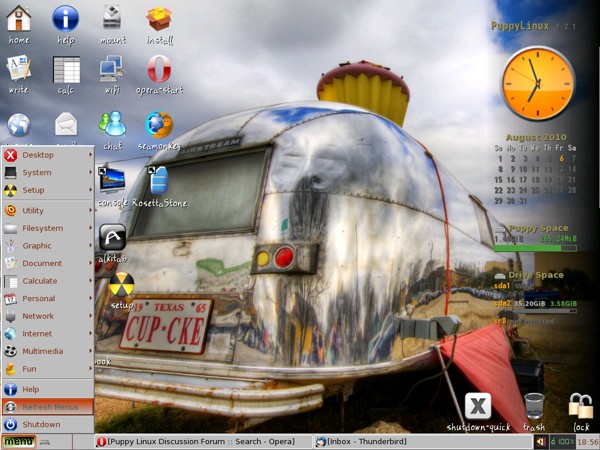
Task: Click the taskbar clock time
Action: pyautogui.click(x=588, y=442)
